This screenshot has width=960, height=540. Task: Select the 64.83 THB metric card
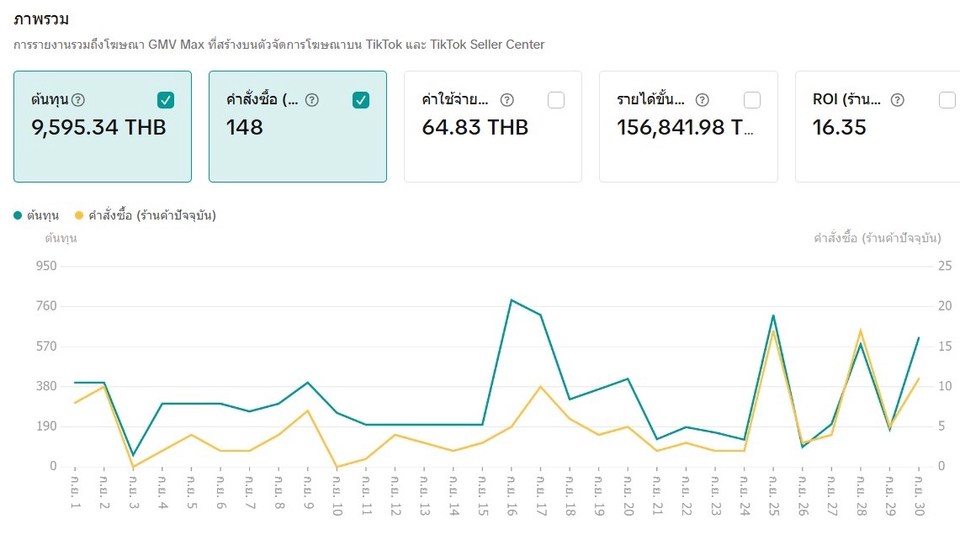(493, 127)
